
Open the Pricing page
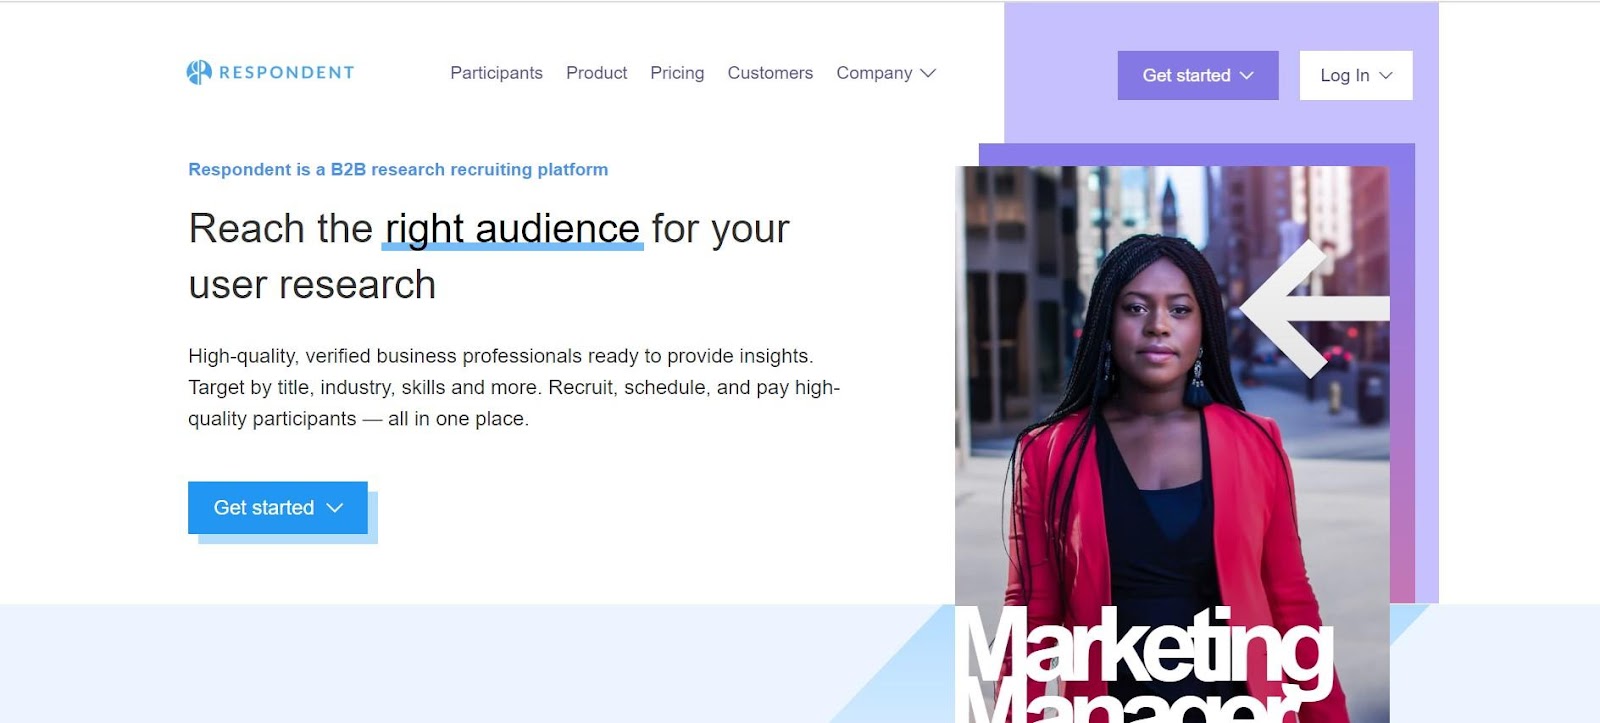point(677,73)
